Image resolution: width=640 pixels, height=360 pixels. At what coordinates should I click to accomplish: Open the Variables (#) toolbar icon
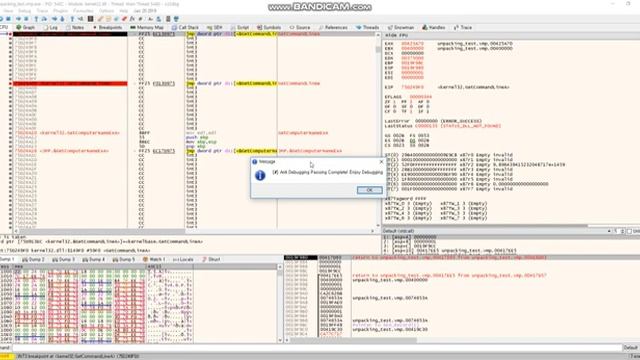click(x=140, y=19)
